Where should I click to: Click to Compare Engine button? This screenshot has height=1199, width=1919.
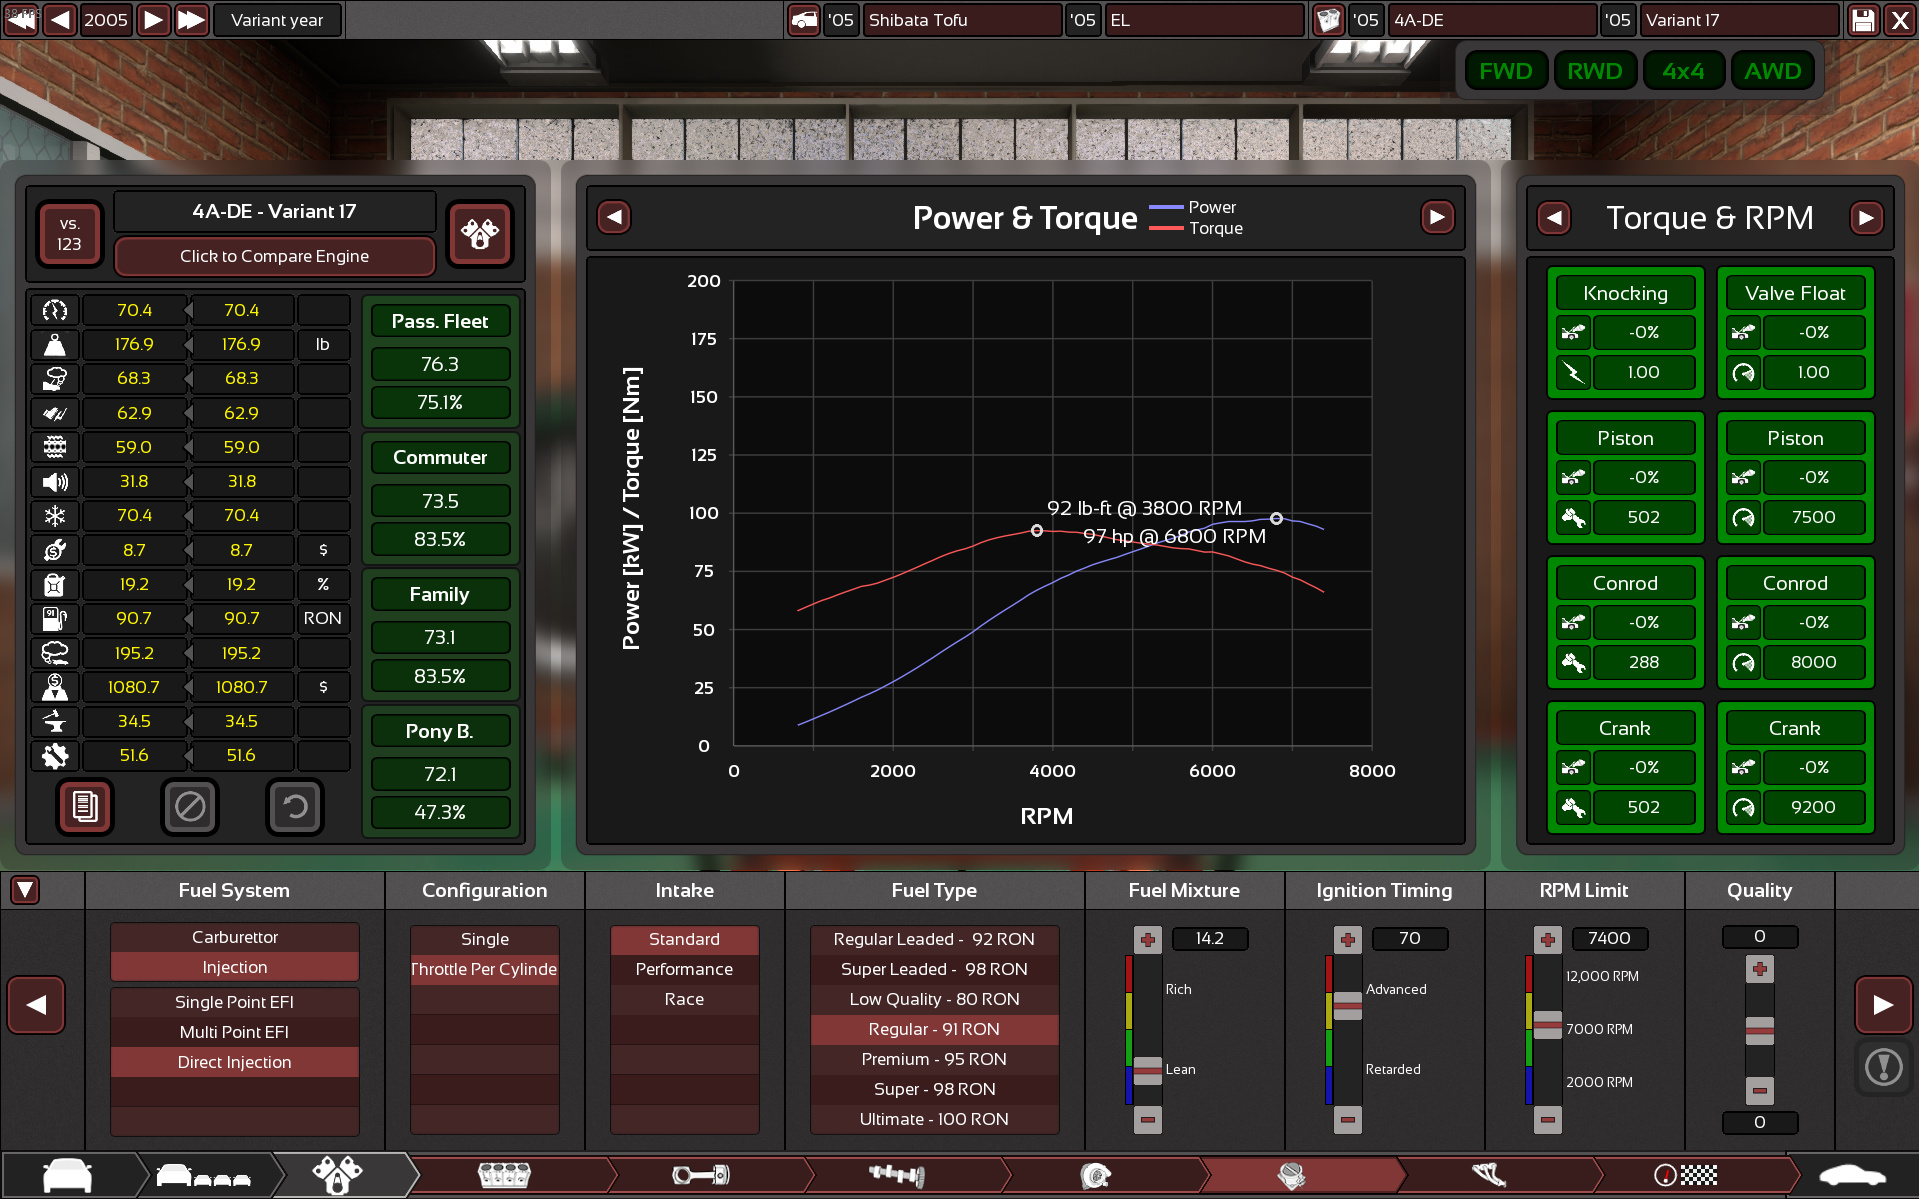point(274,256)
